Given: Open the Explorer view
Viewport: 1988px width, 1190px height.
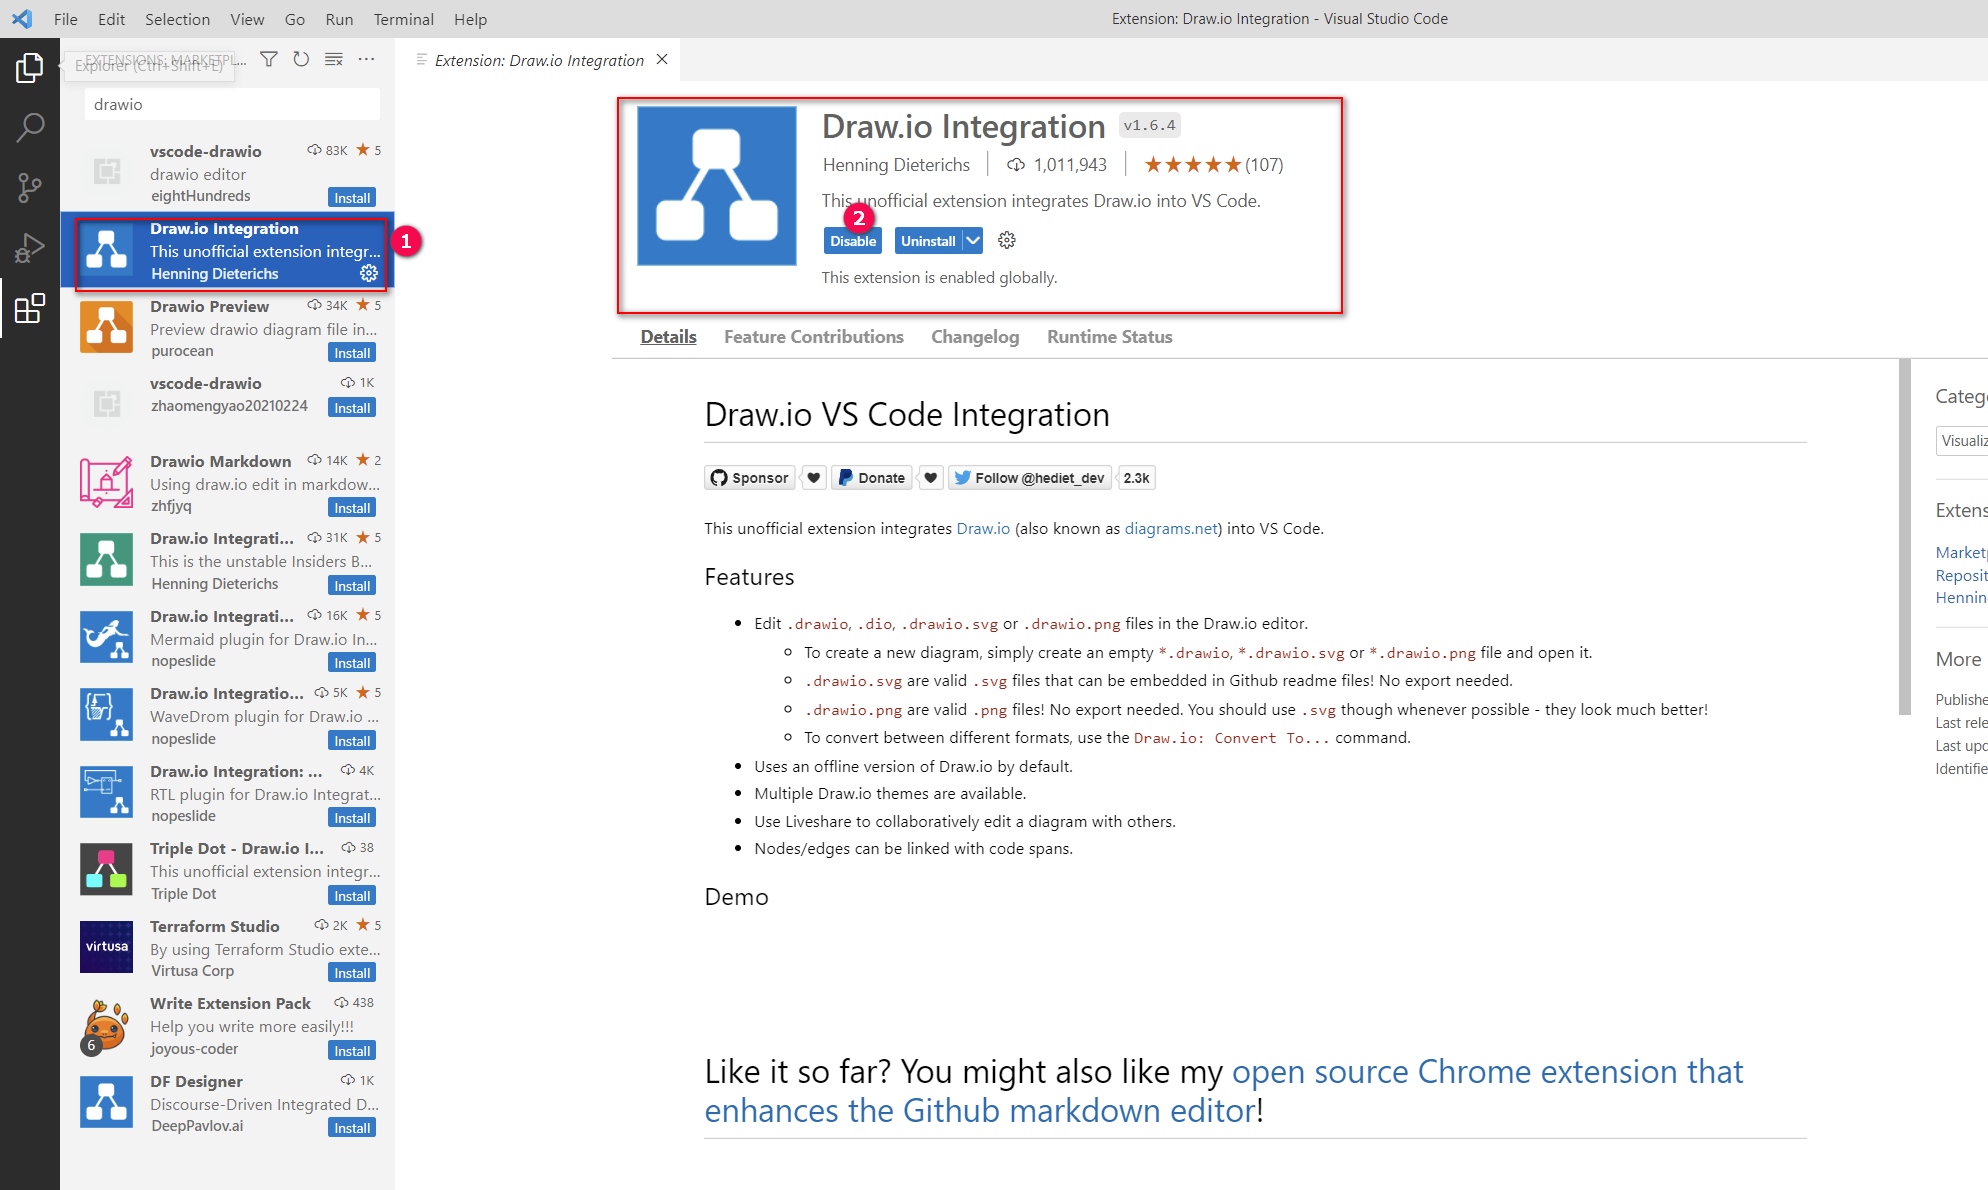Looking at the screenshot, I should coord(30,67).
